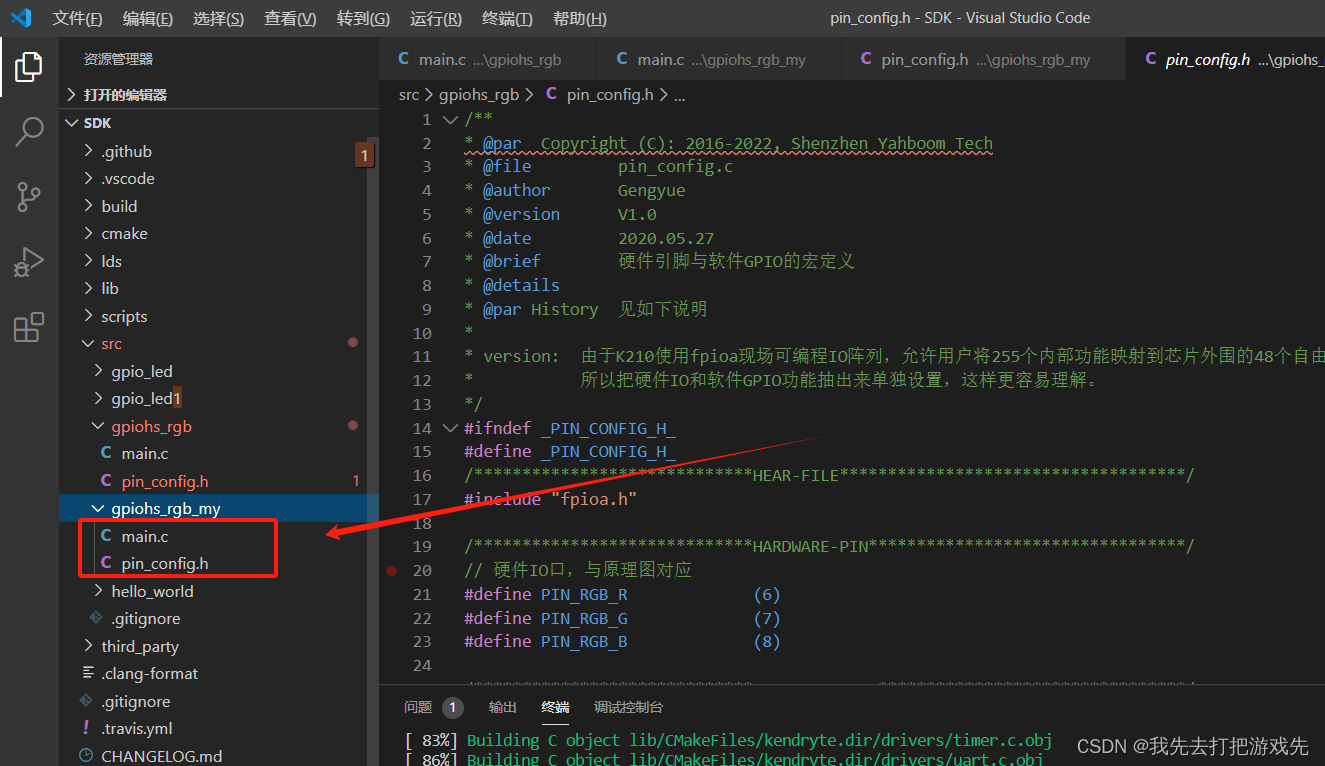Fold the comment block at line 1
This screenshot has height=766, width=1325.
coord(450,120)
